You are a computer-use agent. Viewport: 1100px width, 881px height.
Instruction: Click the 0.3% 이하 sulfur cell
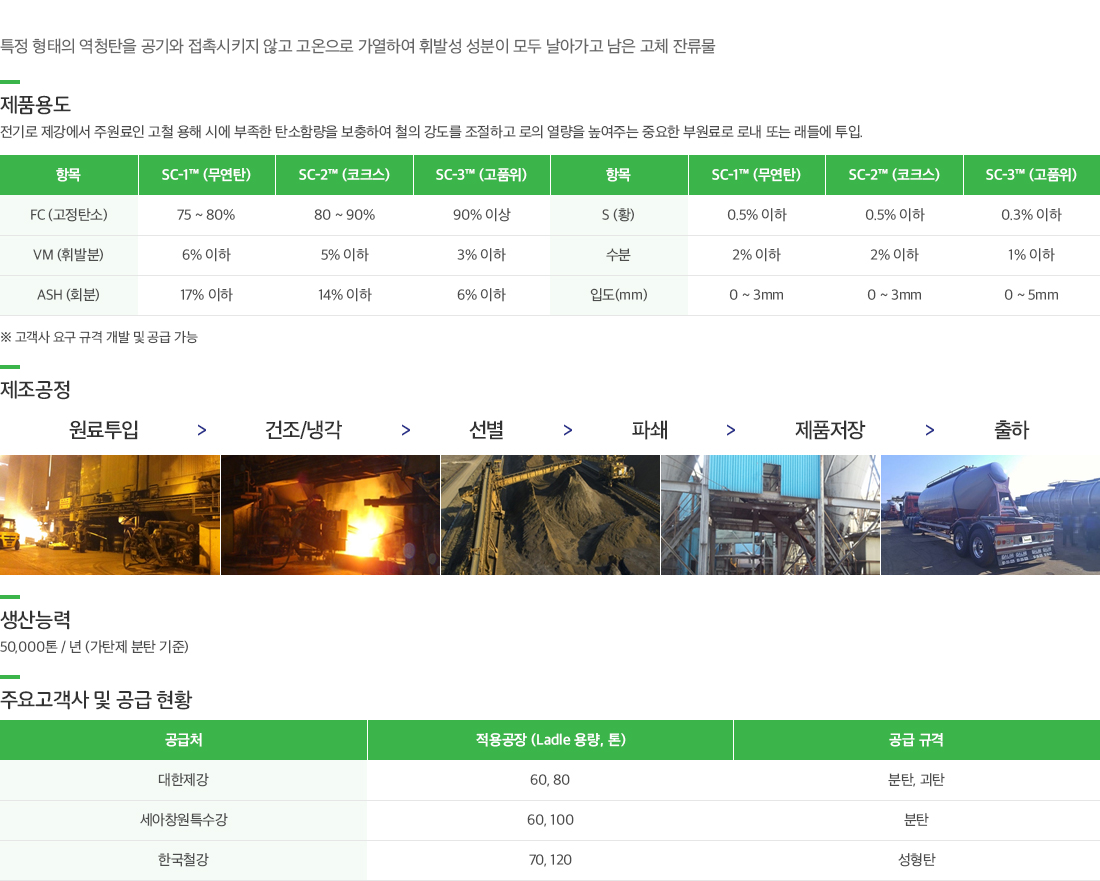[x=1031, y=215]
